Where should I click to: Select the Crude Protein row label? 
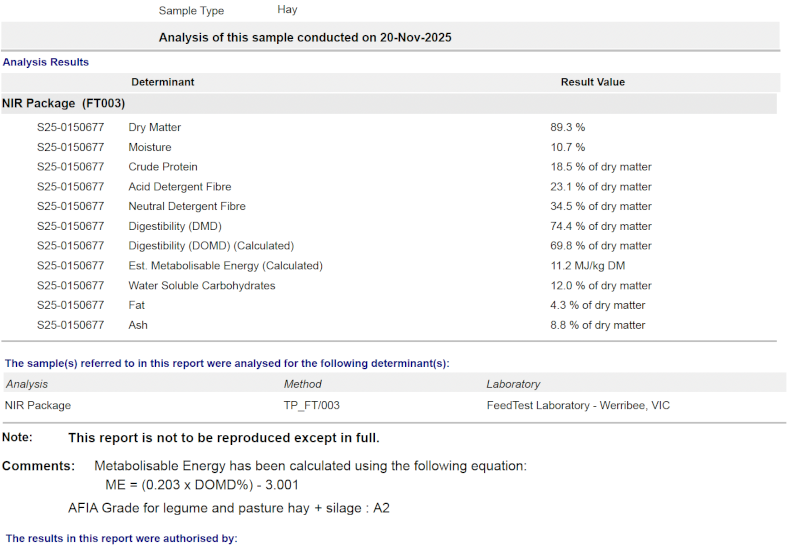click(x=163, y=167)
